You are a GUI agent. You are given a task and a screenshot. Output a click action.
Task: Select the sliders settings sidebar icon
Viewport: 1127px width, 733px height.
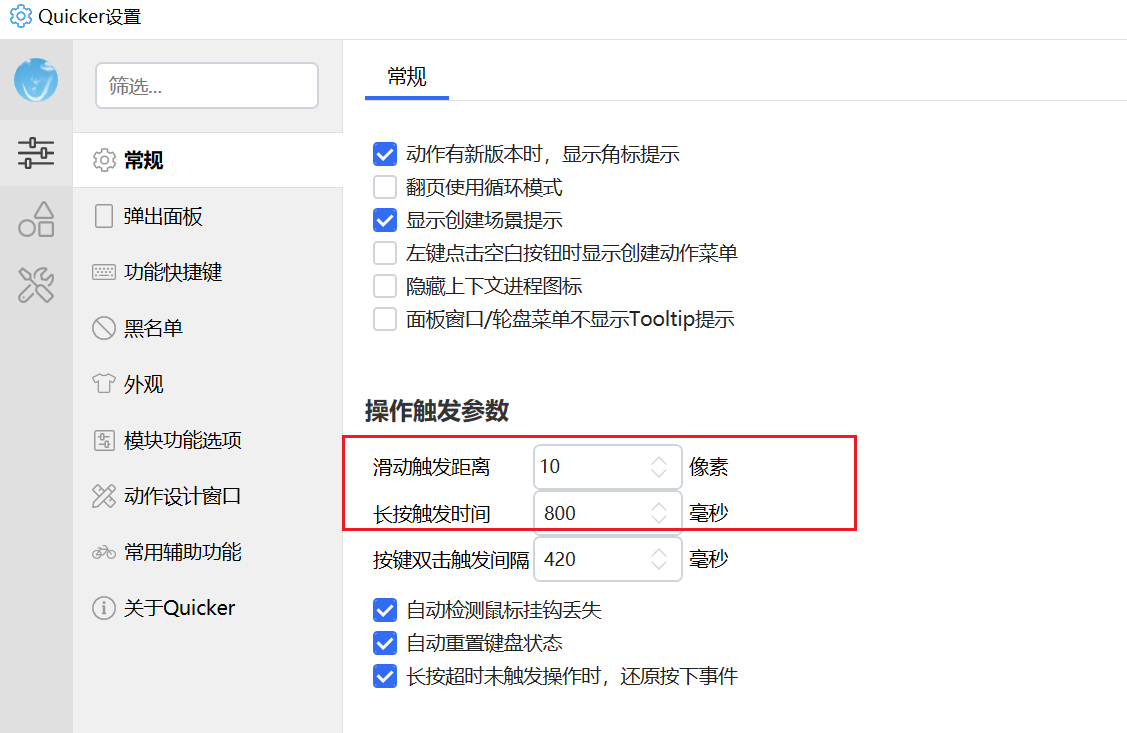point(36,152)
